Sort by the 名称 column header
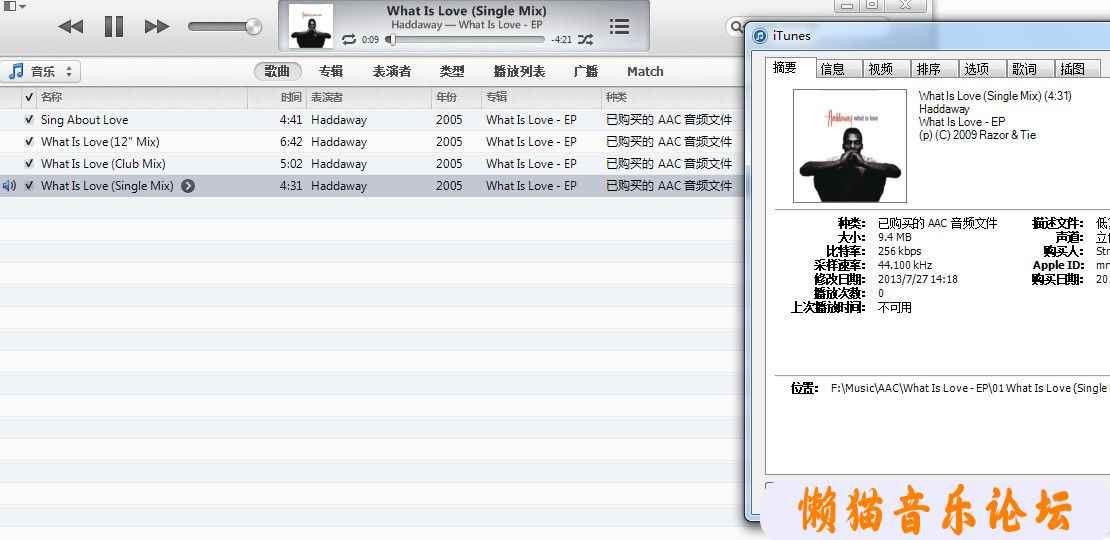Image resolution: width=1110 pixels, height=540 pixels. [142, 97]
